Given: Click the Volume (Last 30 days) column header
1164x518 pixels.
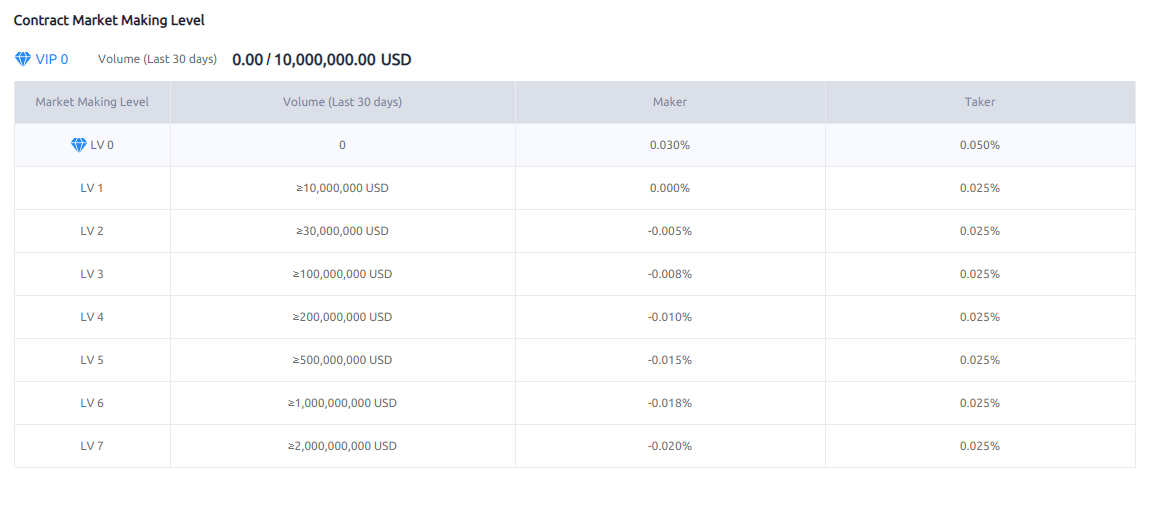Looking at the screenshot, I should (342, 102).
